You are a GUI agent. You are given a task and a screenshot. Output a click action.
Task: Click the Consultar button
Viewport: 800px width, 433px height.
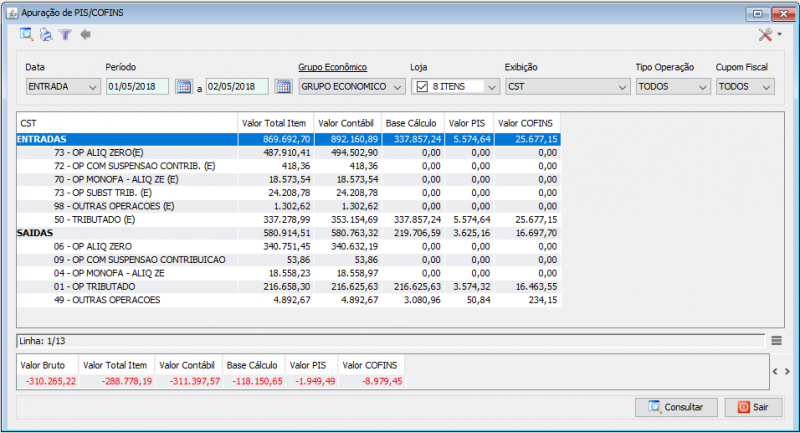[x=676, y=407]
